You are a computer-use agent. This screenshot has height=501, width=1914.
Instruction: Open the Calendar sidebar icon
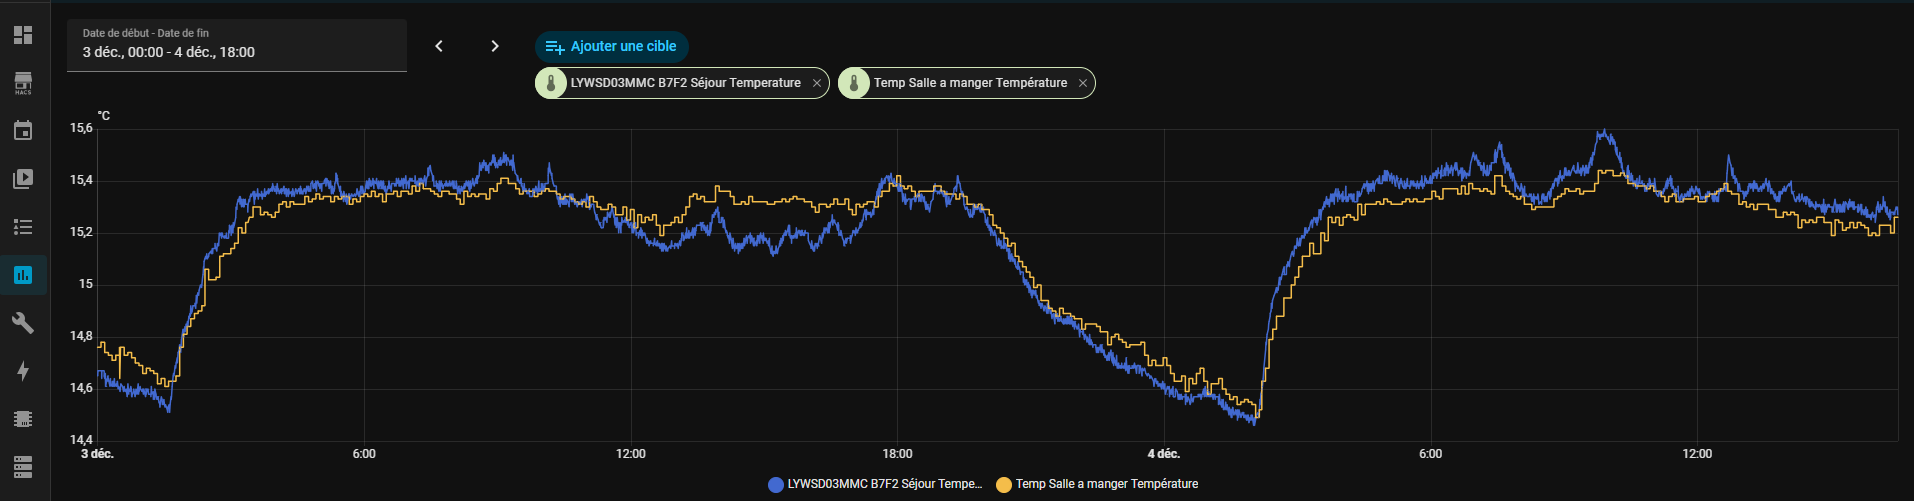(23, 131)
